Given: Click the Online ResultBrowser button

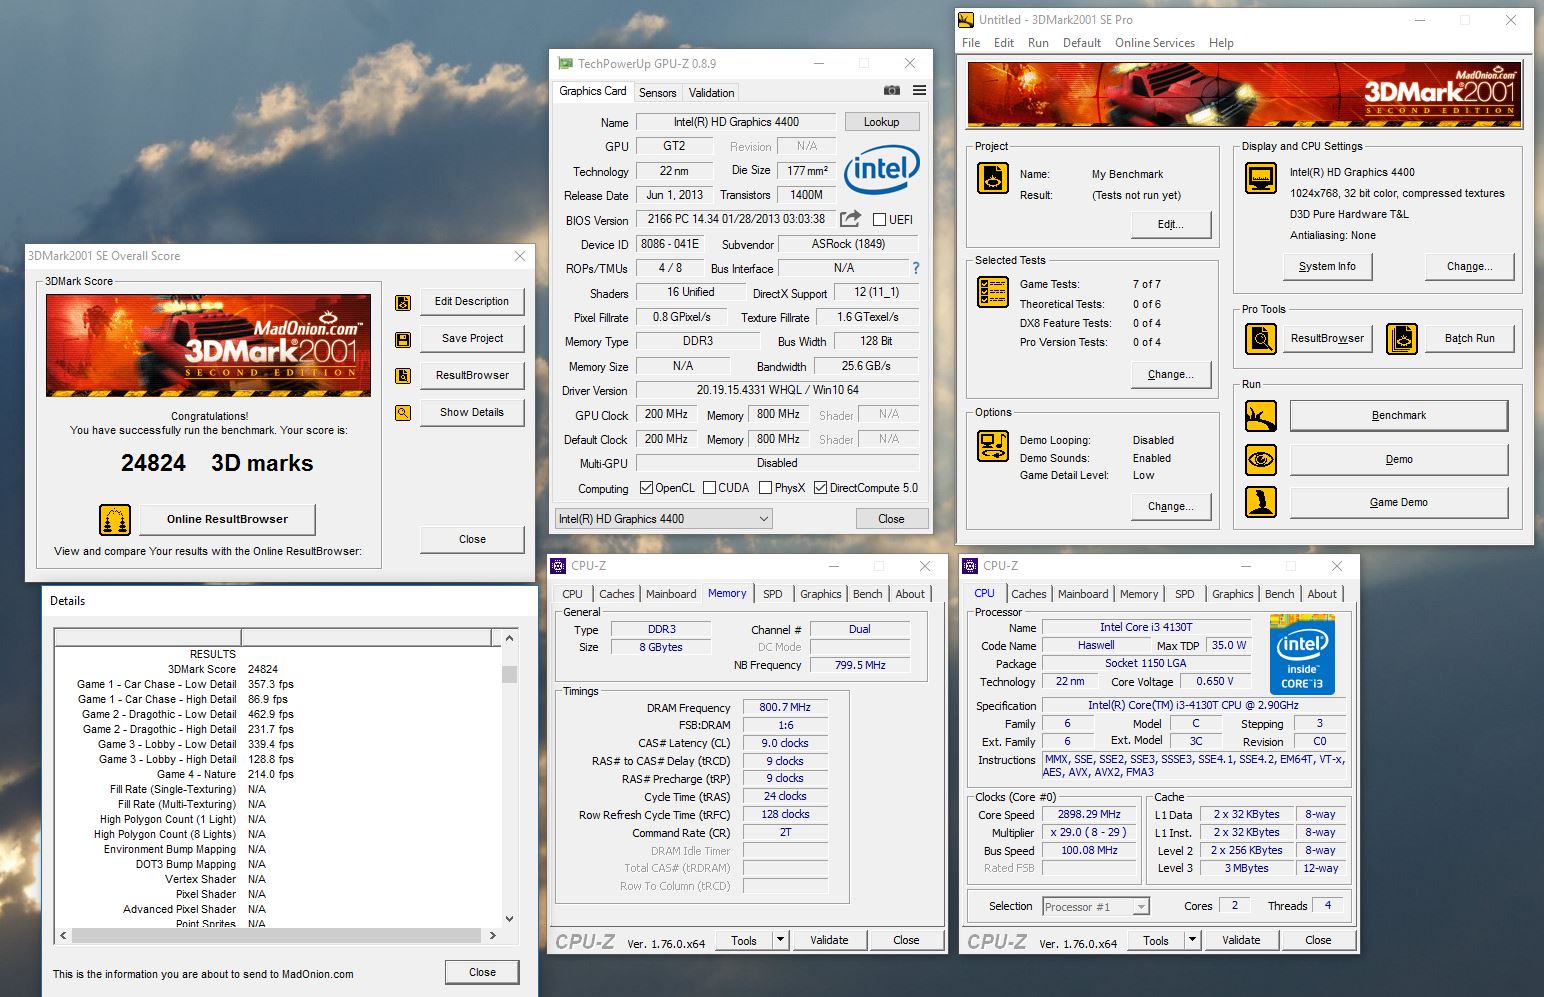Looking at the screenshot, I should [x=227, y=519].
